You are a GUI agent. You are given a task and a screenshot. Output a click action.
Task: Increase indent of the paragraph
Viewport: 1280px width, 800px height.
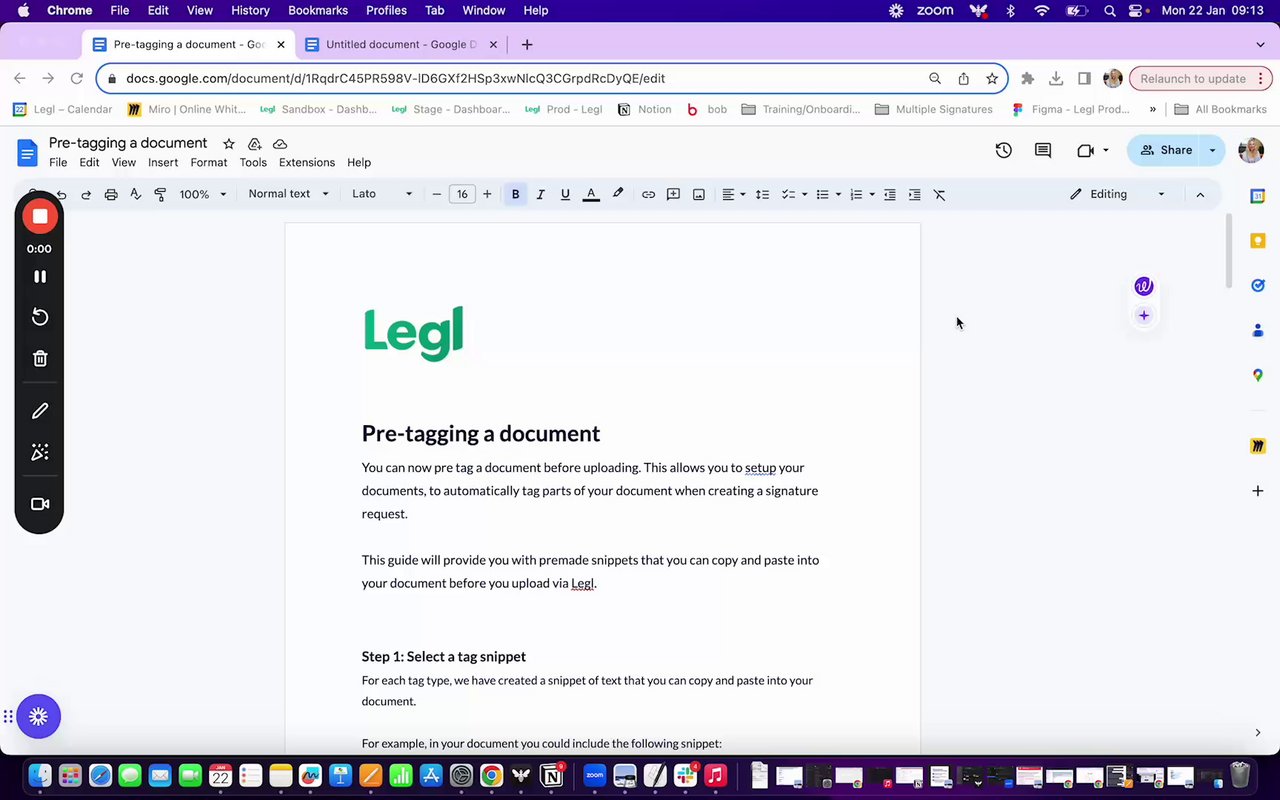[914, 194]
